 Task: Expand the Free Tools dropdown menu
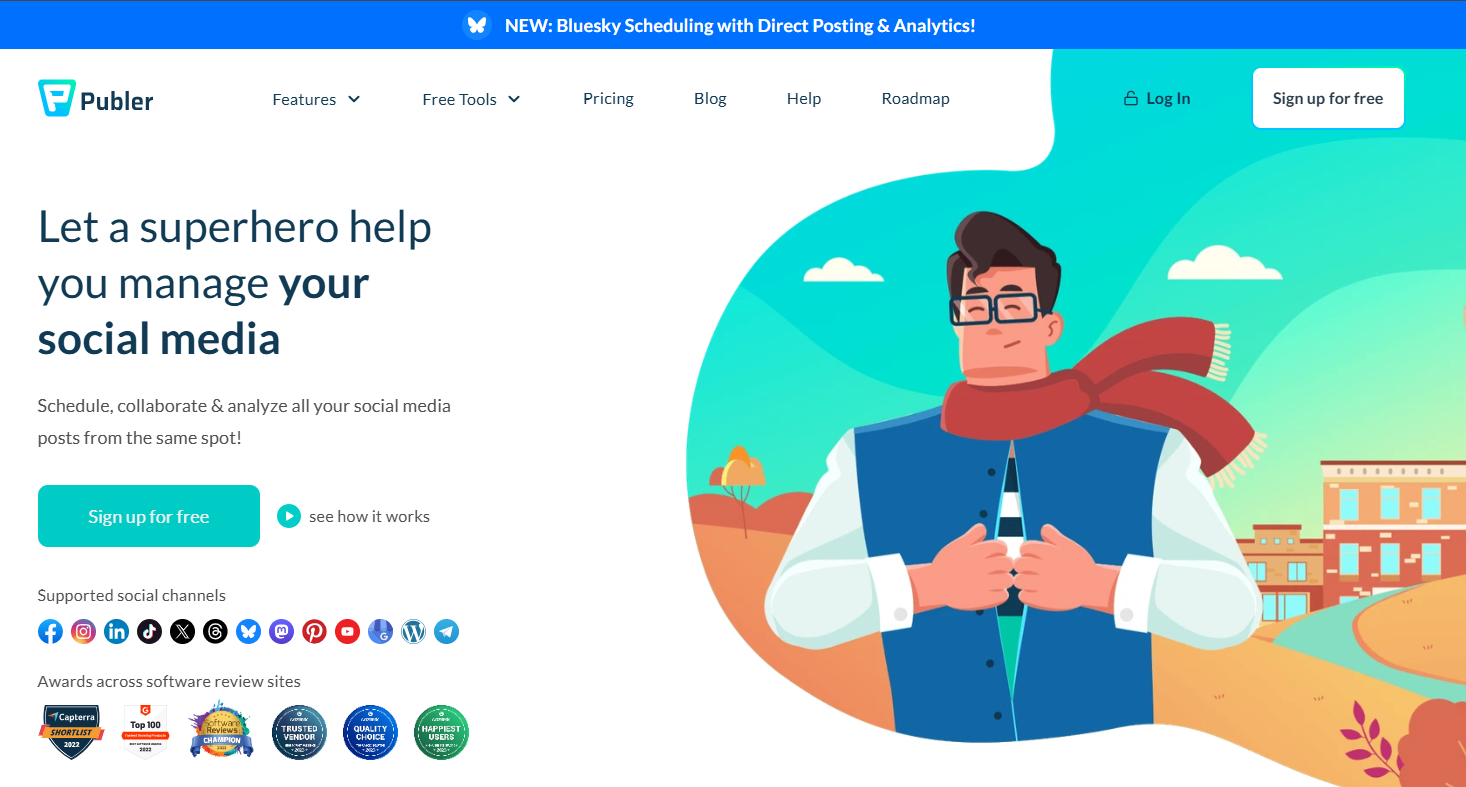click(472, 99)
